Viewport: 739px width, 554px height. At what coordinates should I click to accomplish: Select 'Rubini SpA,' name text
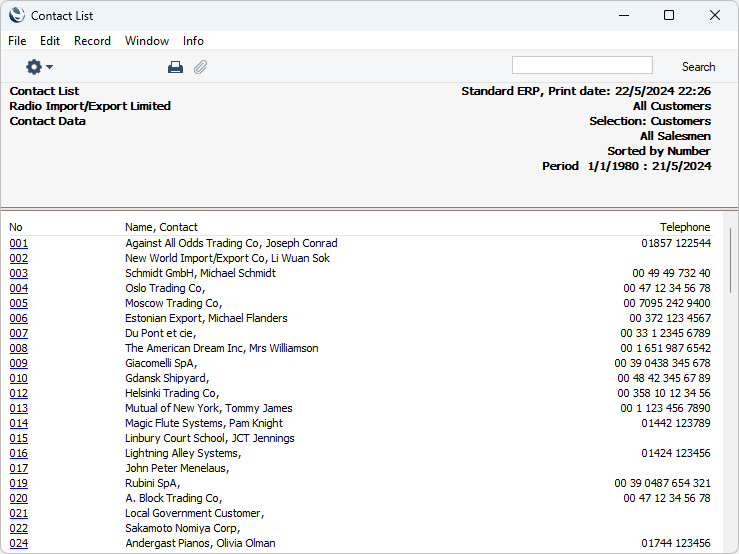(x=152, y=483)
